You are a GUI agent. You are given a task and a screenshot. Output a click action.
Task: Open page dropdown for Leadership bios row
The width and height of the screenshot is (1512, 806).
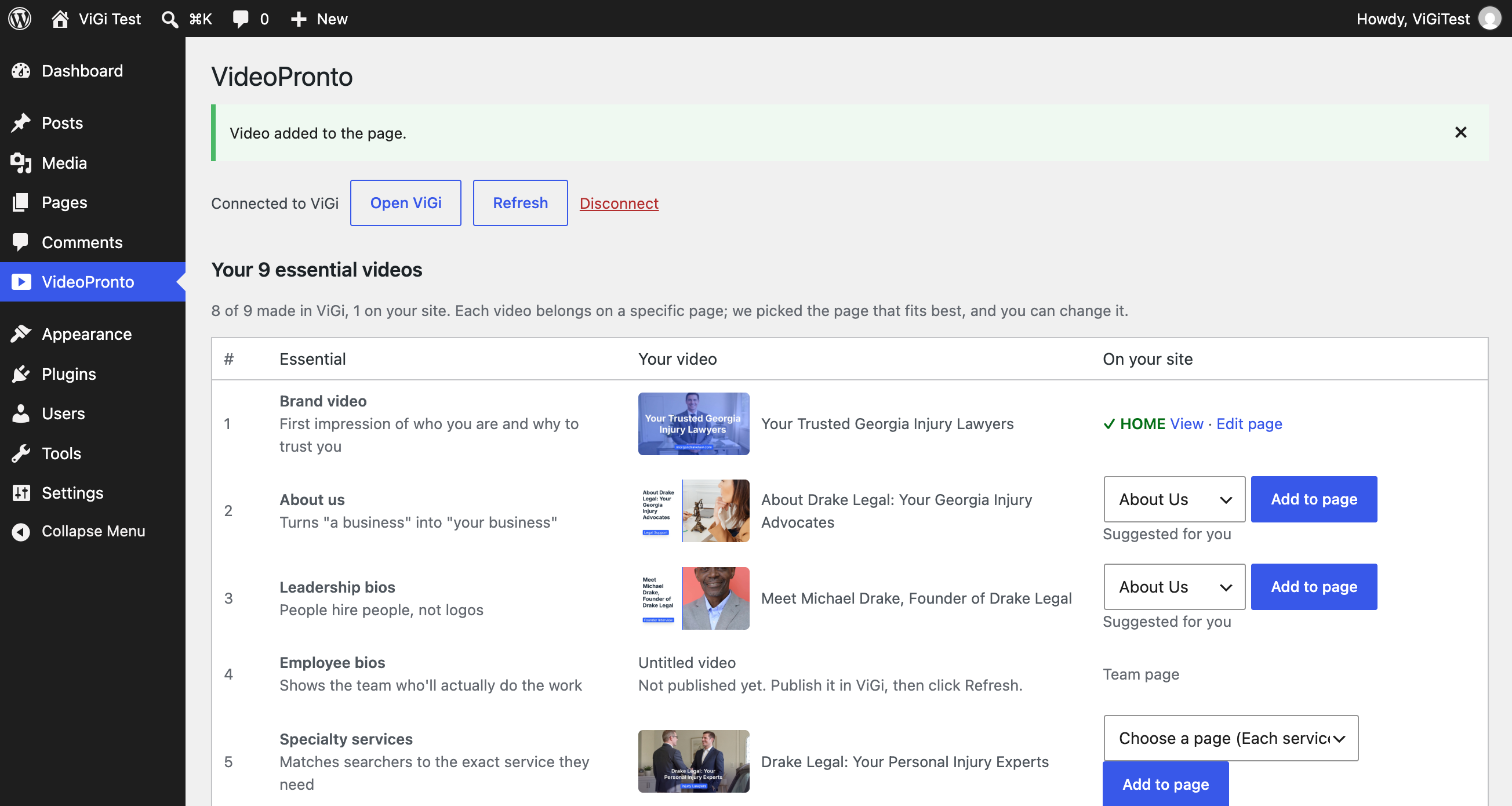[x=1174, y=587]
